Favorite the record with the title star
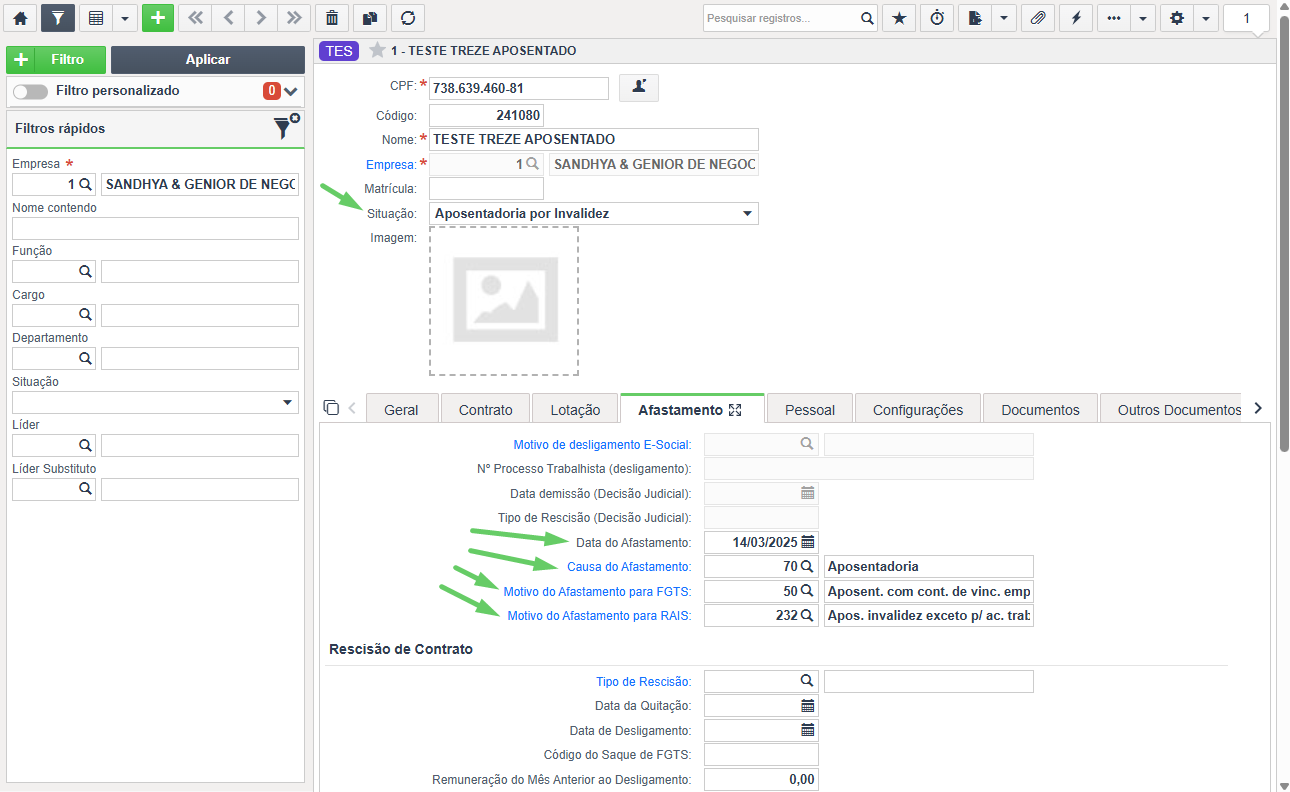Image resolution: width=1290 pixels, height=792 pixels. click(x=377, y=50)
